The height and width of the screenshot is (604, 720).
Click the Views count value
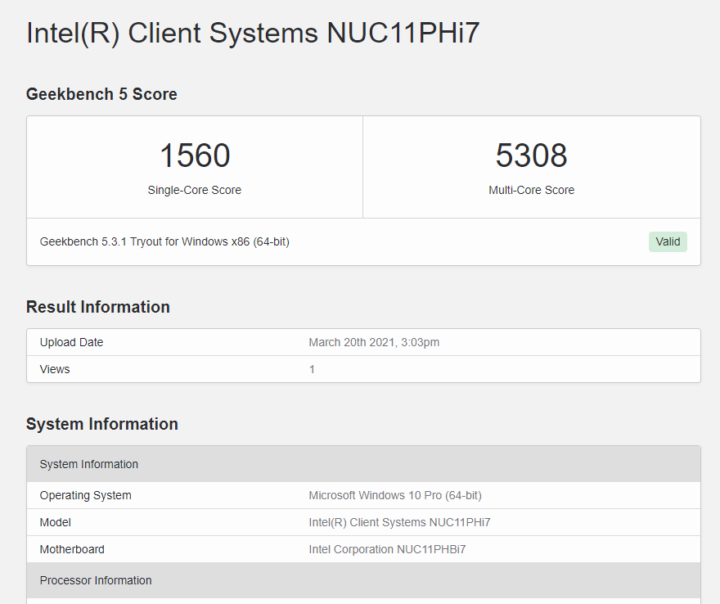tap(312, 369)
